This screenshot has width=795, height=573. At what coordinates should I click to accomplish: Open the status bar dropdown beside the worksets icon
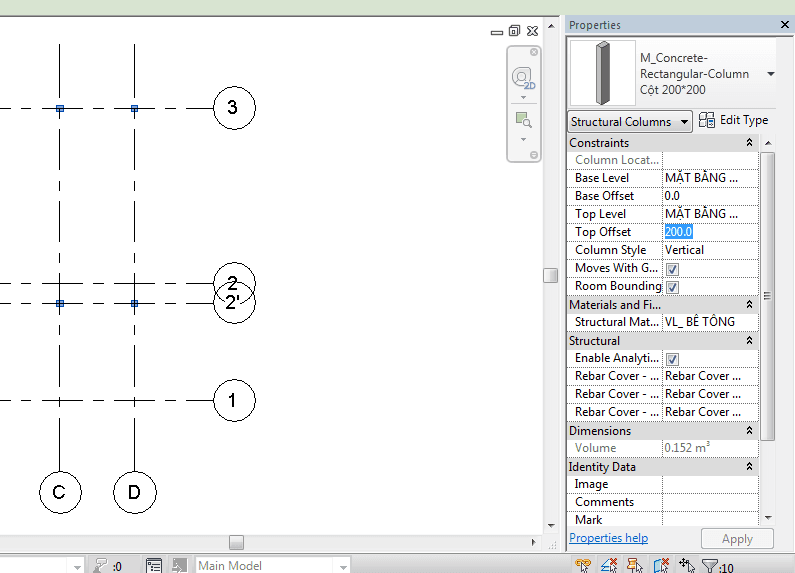click(x=78, y=567)
